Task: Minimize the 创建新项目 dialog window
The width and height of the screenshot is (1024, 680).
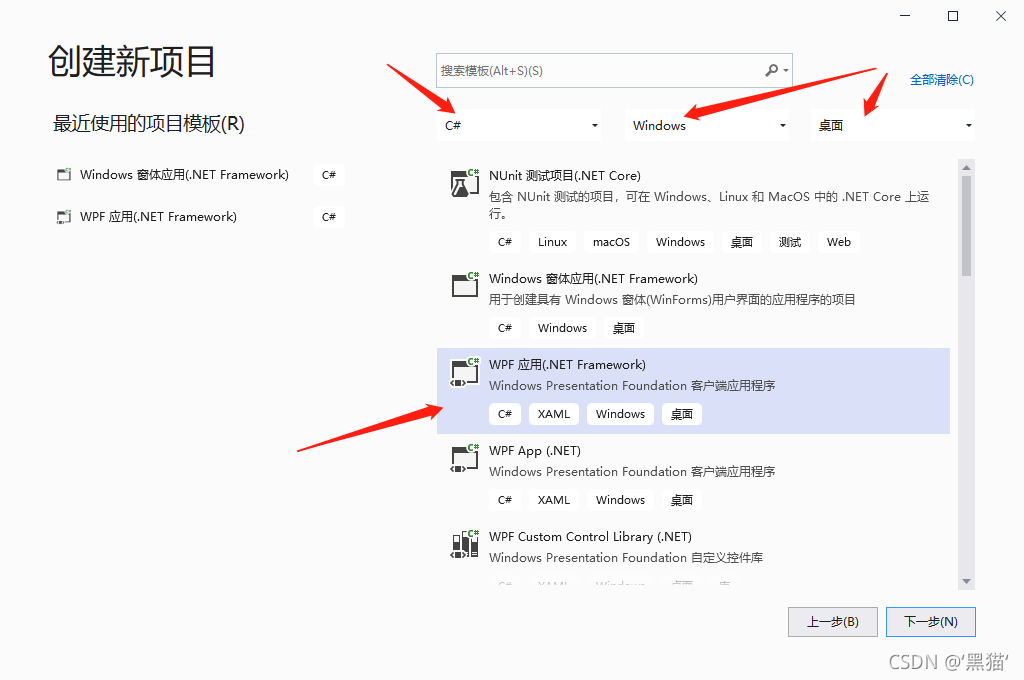Action: point(905,16)
